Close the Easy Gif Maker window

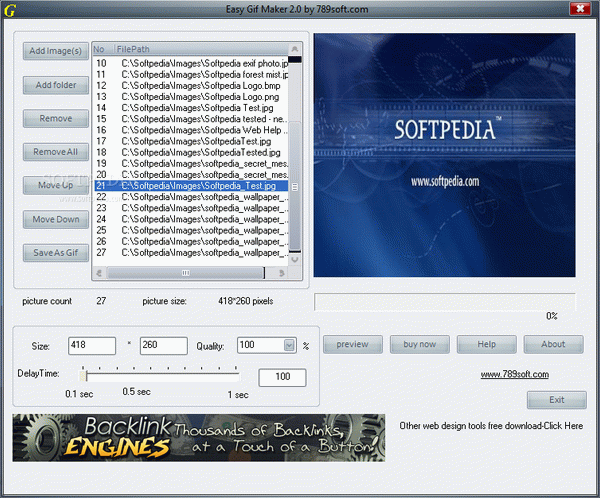(580, 8)
